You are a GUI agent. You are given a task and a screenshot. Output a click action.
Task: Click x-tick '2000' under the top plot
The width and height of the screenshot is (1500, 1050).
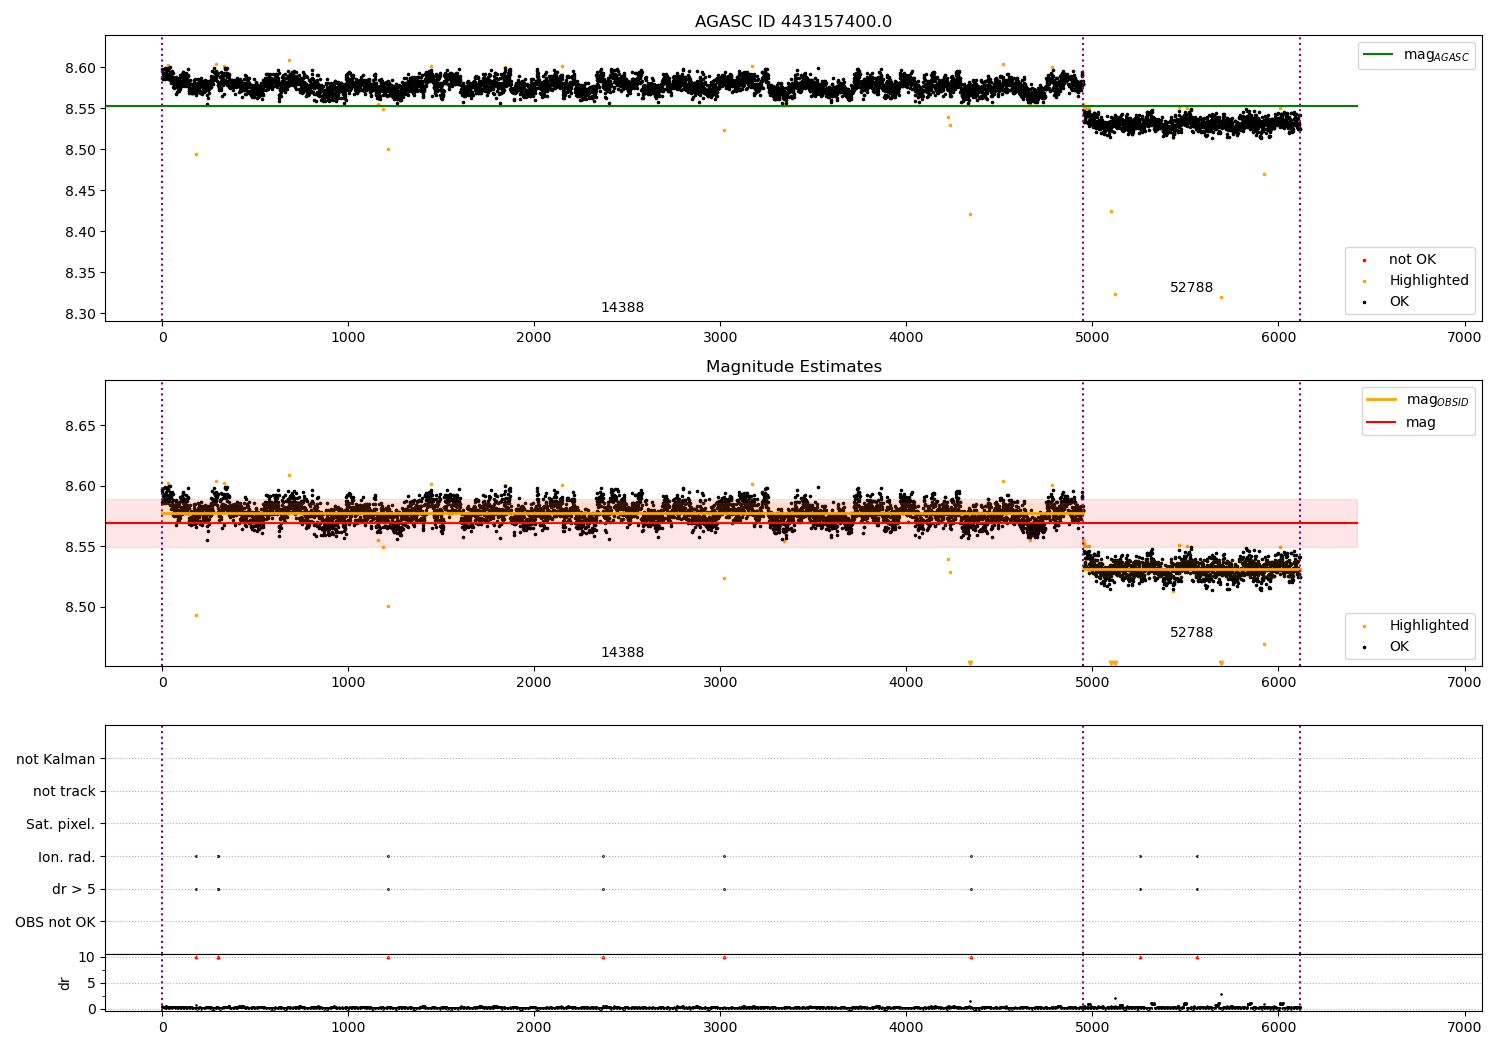point(534,338)
